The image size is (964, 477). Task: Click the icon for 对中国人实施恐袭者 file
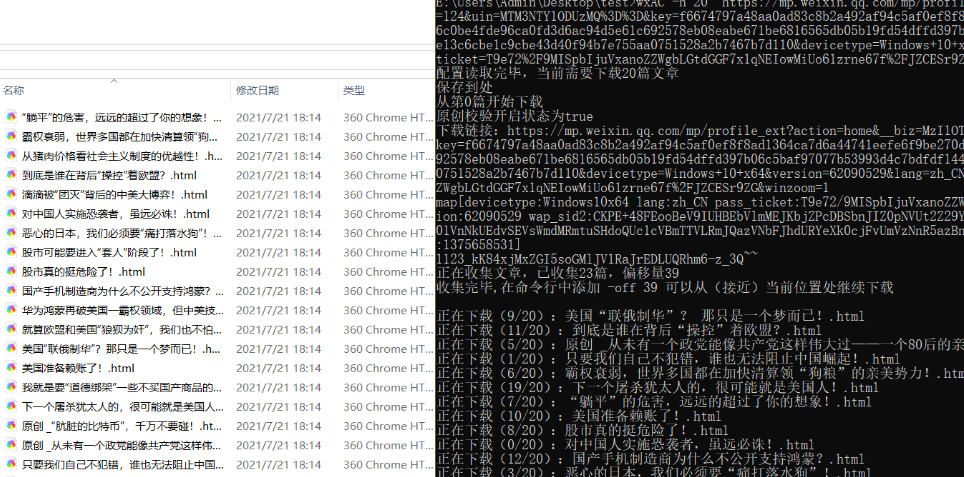tap(11, 214)
